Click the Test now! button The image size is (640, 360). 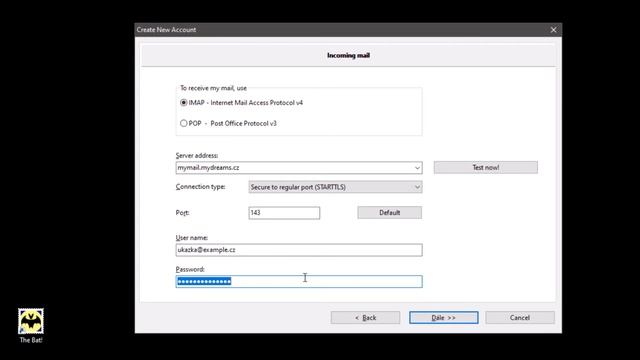[486, 167]
